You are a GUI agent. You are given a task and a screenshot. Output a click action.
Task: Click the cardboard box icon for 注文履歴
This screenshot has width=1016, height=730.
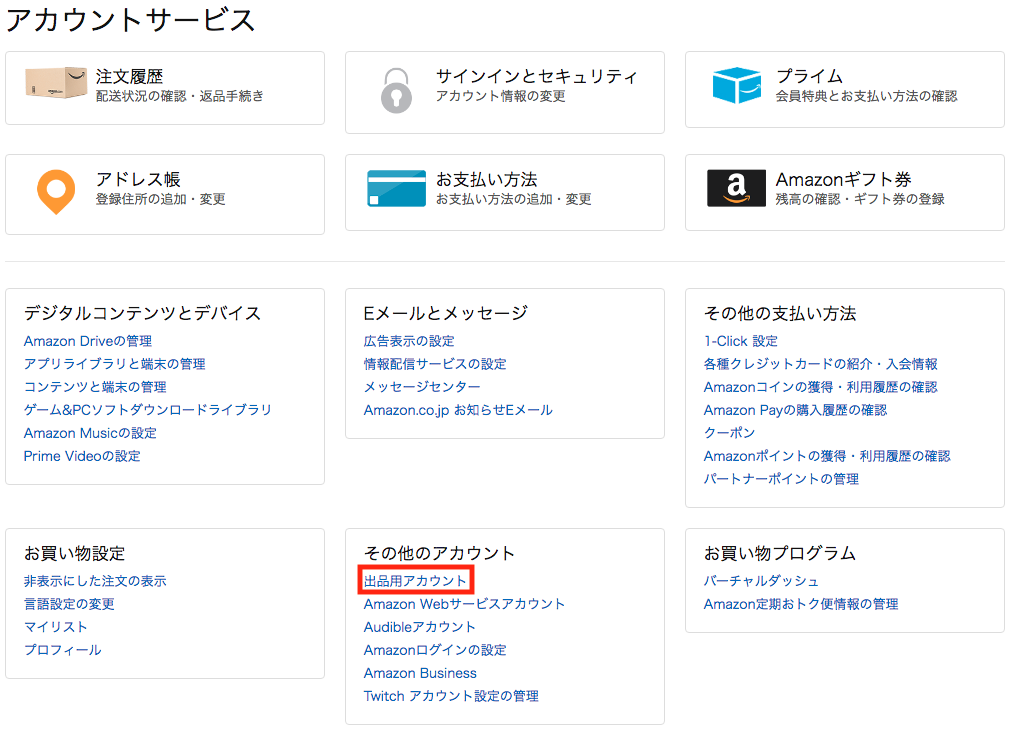coord(56,83)
